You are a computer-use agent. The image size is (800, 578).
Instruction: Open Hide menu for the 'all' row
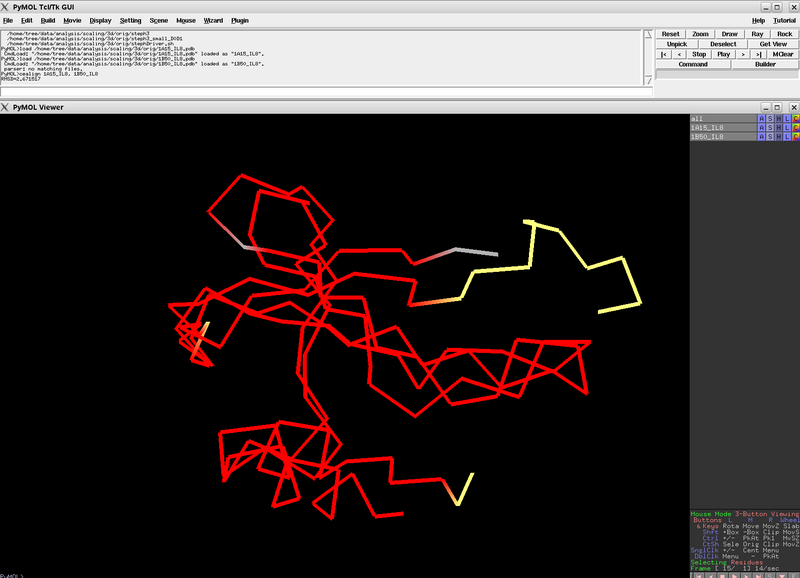pos(779,119)
